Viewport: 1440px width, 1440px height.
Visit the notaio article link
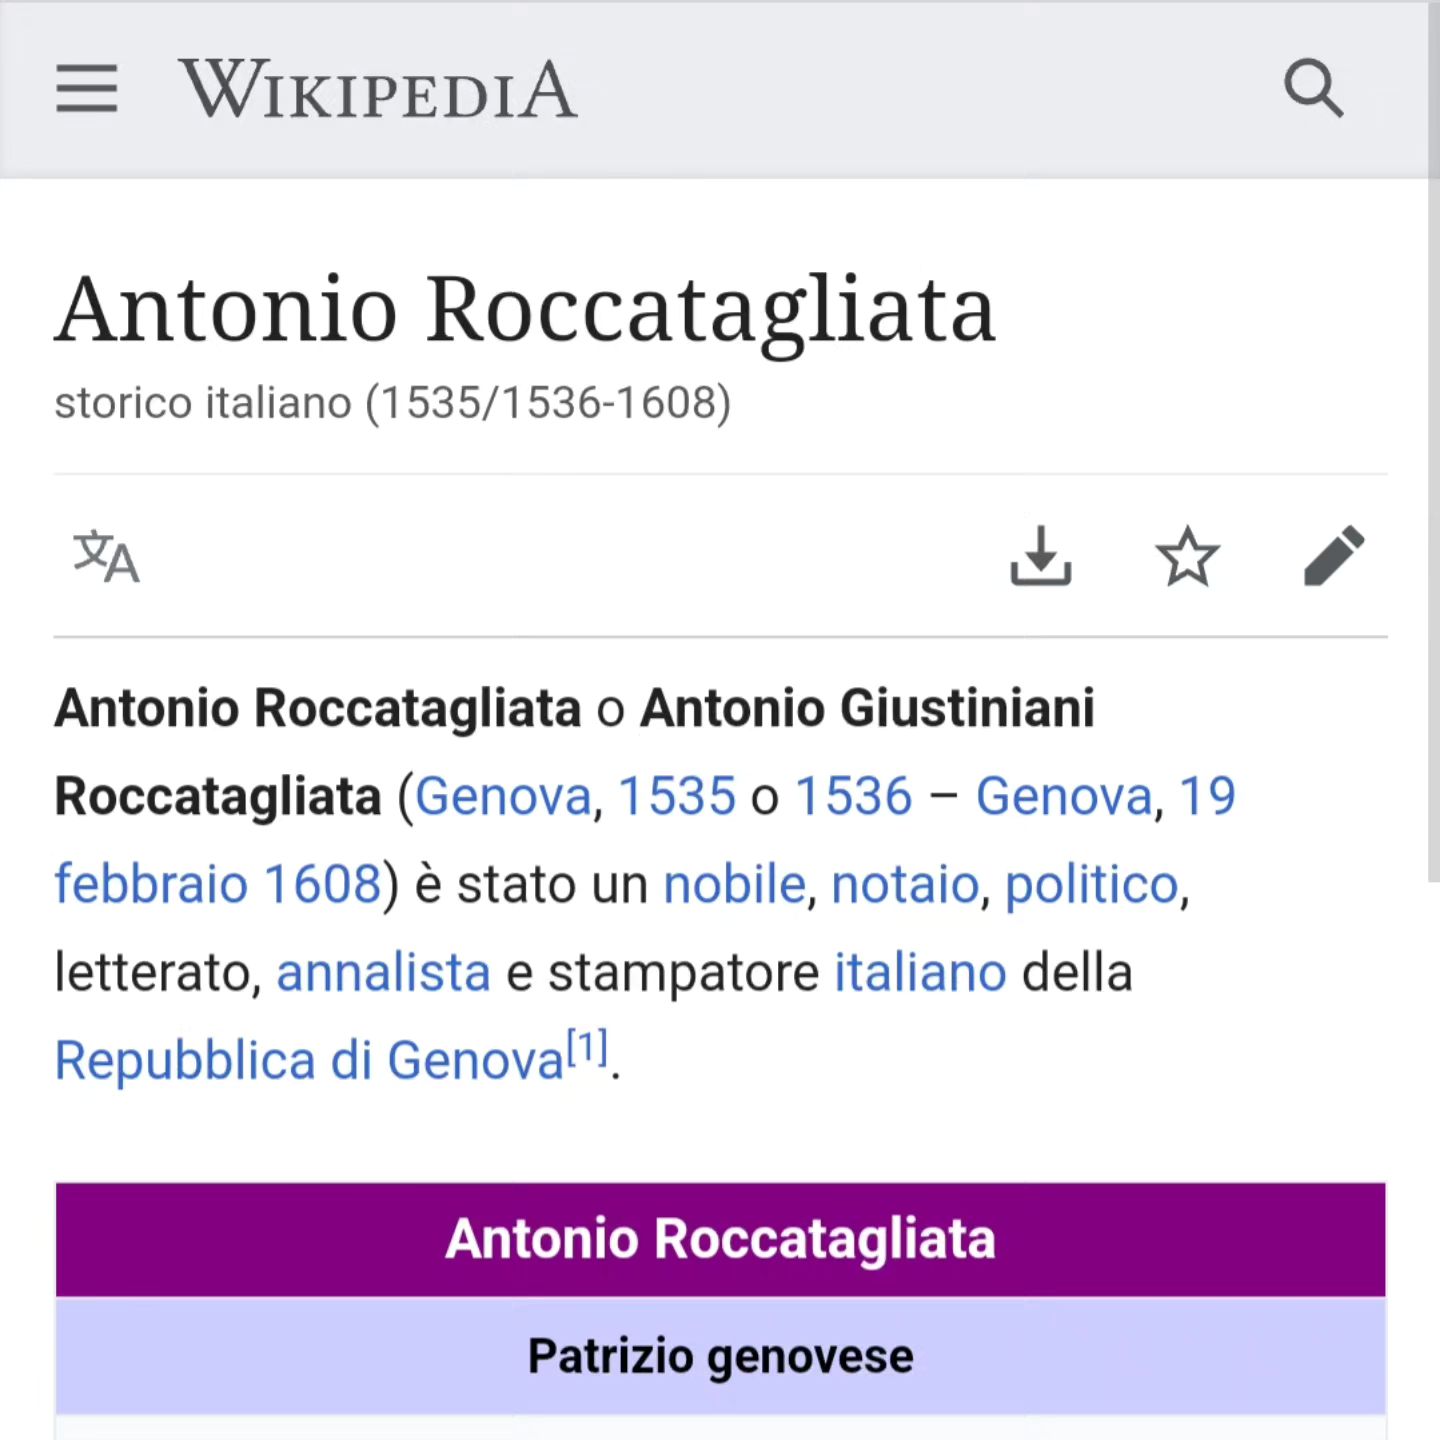click(905, 885)
